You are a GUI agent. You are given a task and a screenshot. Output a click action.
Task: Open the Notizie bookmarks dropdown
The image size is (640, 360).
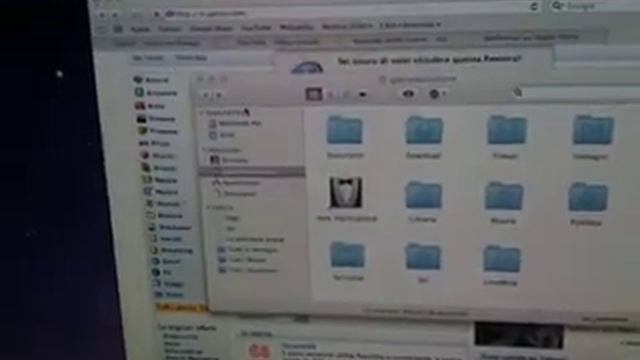coord(347,27)
